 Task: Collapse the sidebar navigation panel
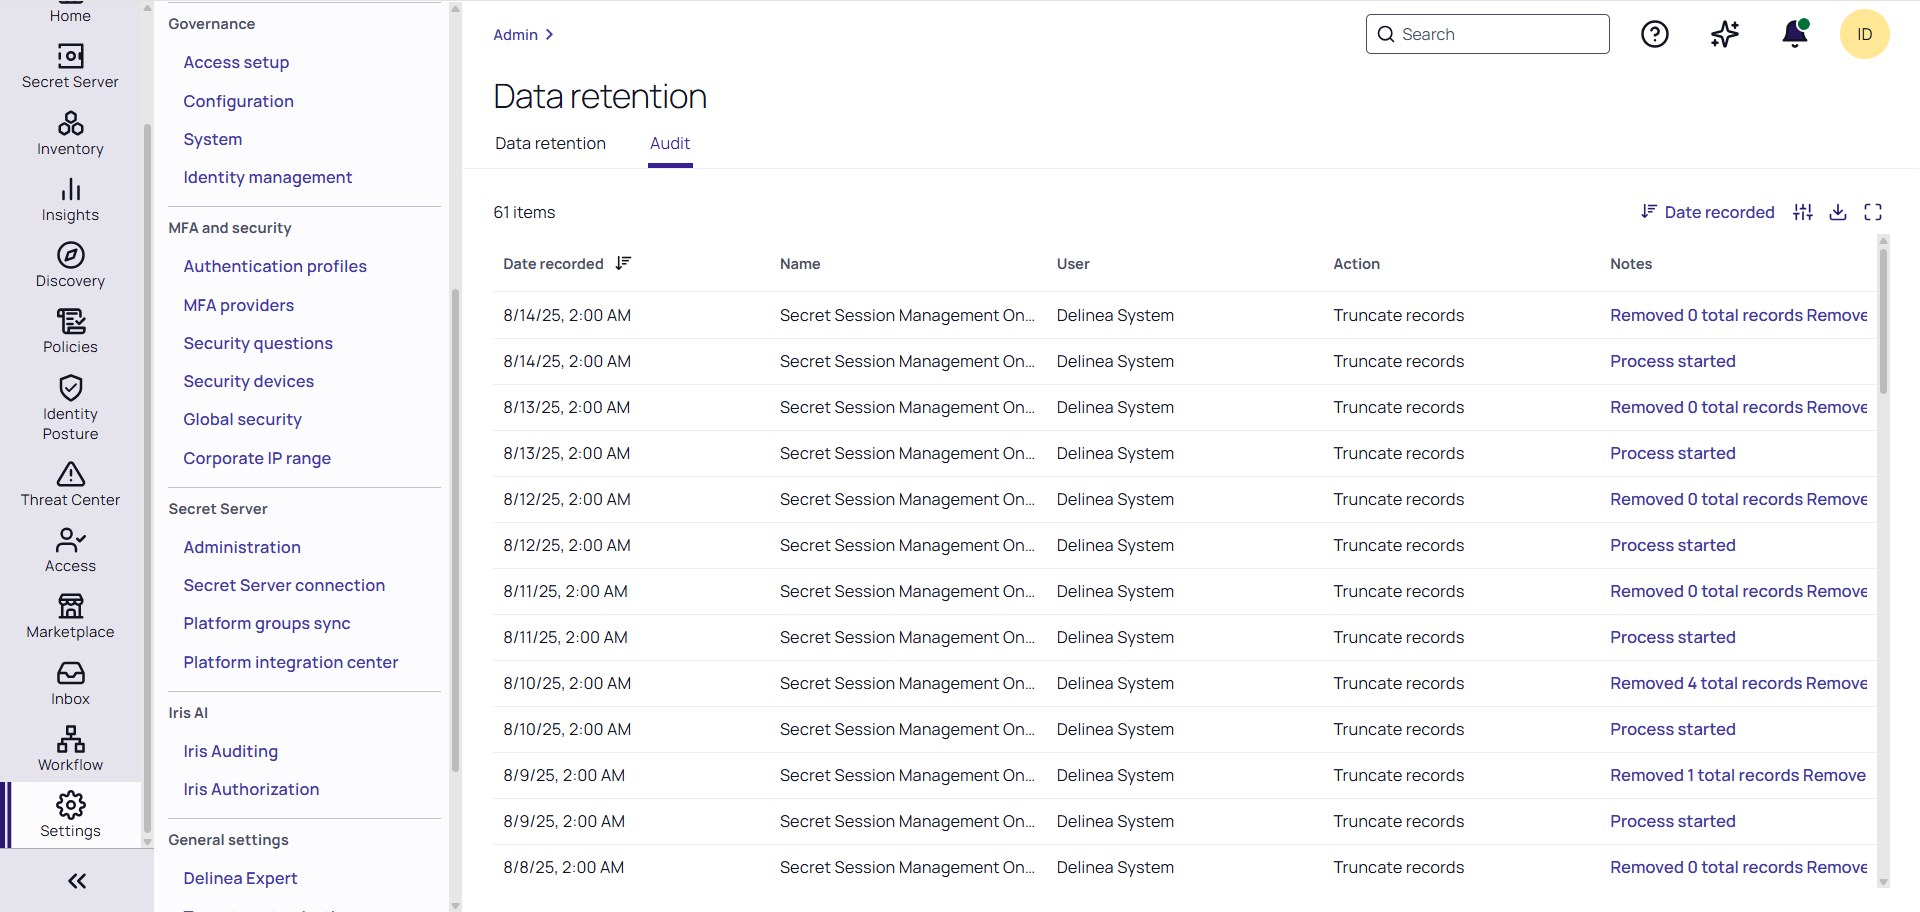pos(77,881)
